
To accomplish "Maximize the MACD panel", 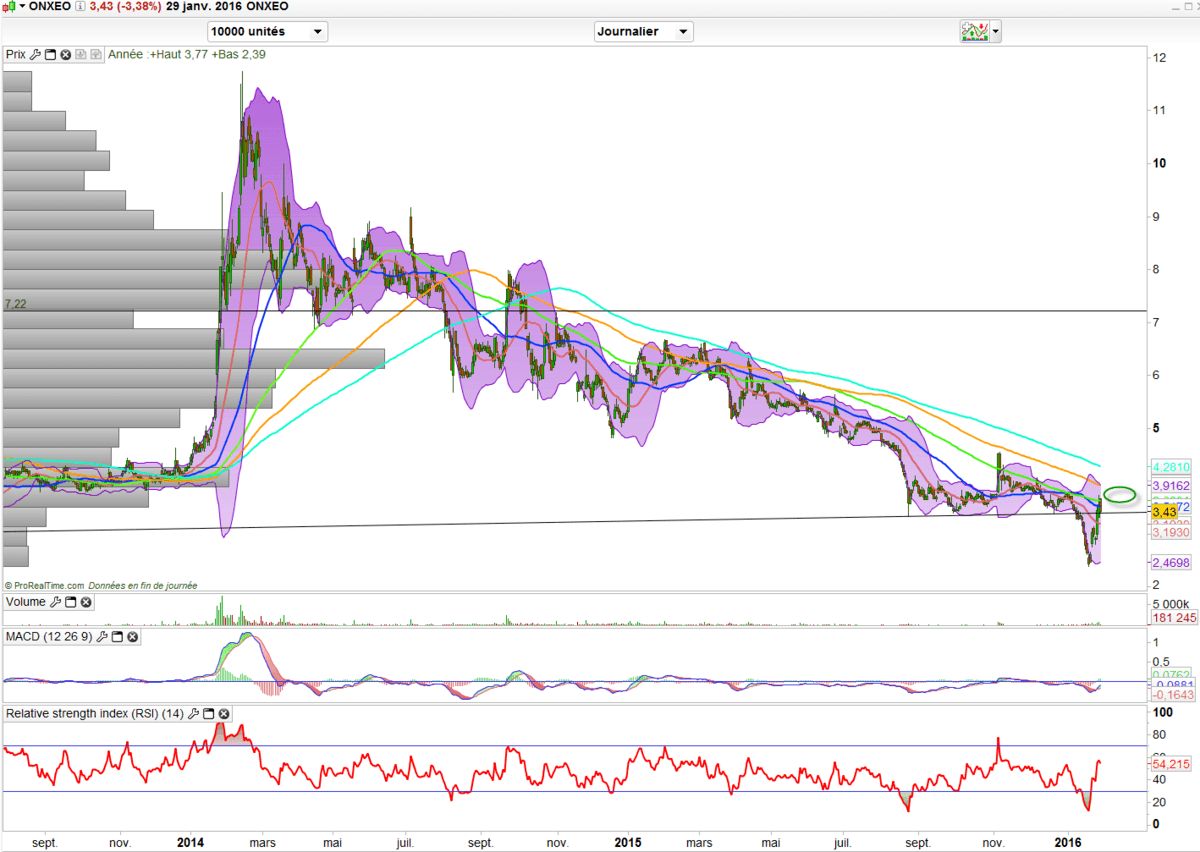I will coord(117,636).
